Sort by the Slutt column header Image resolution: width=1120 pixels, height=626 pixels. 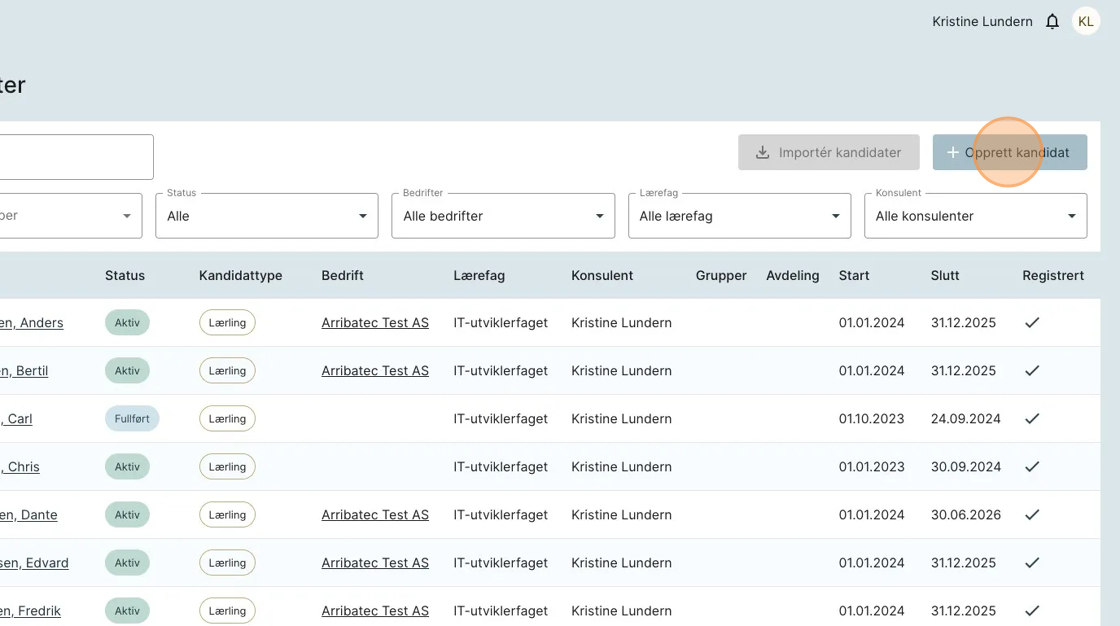tap(945, 276)
